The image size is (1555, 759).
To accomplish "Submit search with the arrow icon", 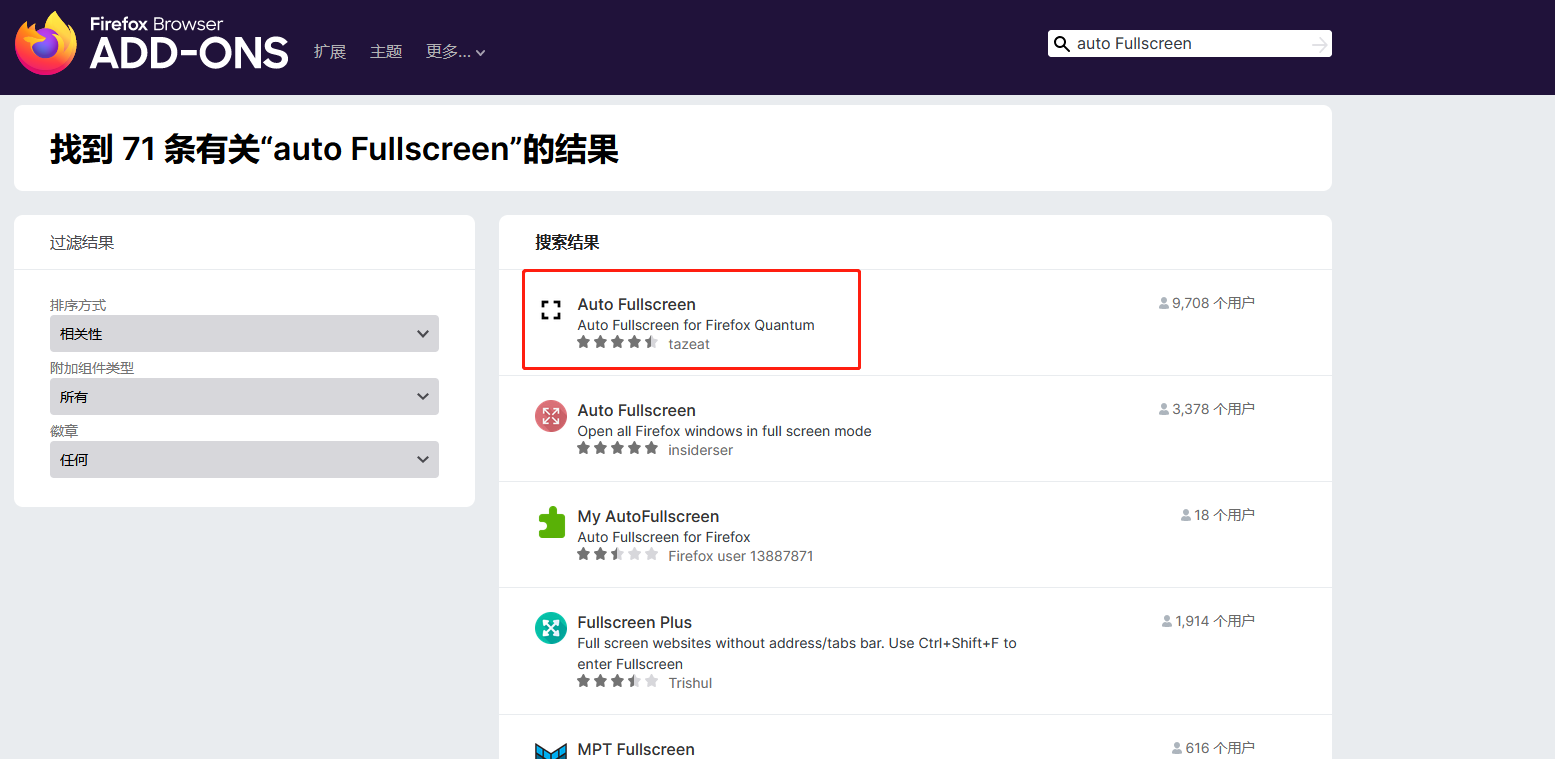I will pyautogui.click(x=1319, y=44).
